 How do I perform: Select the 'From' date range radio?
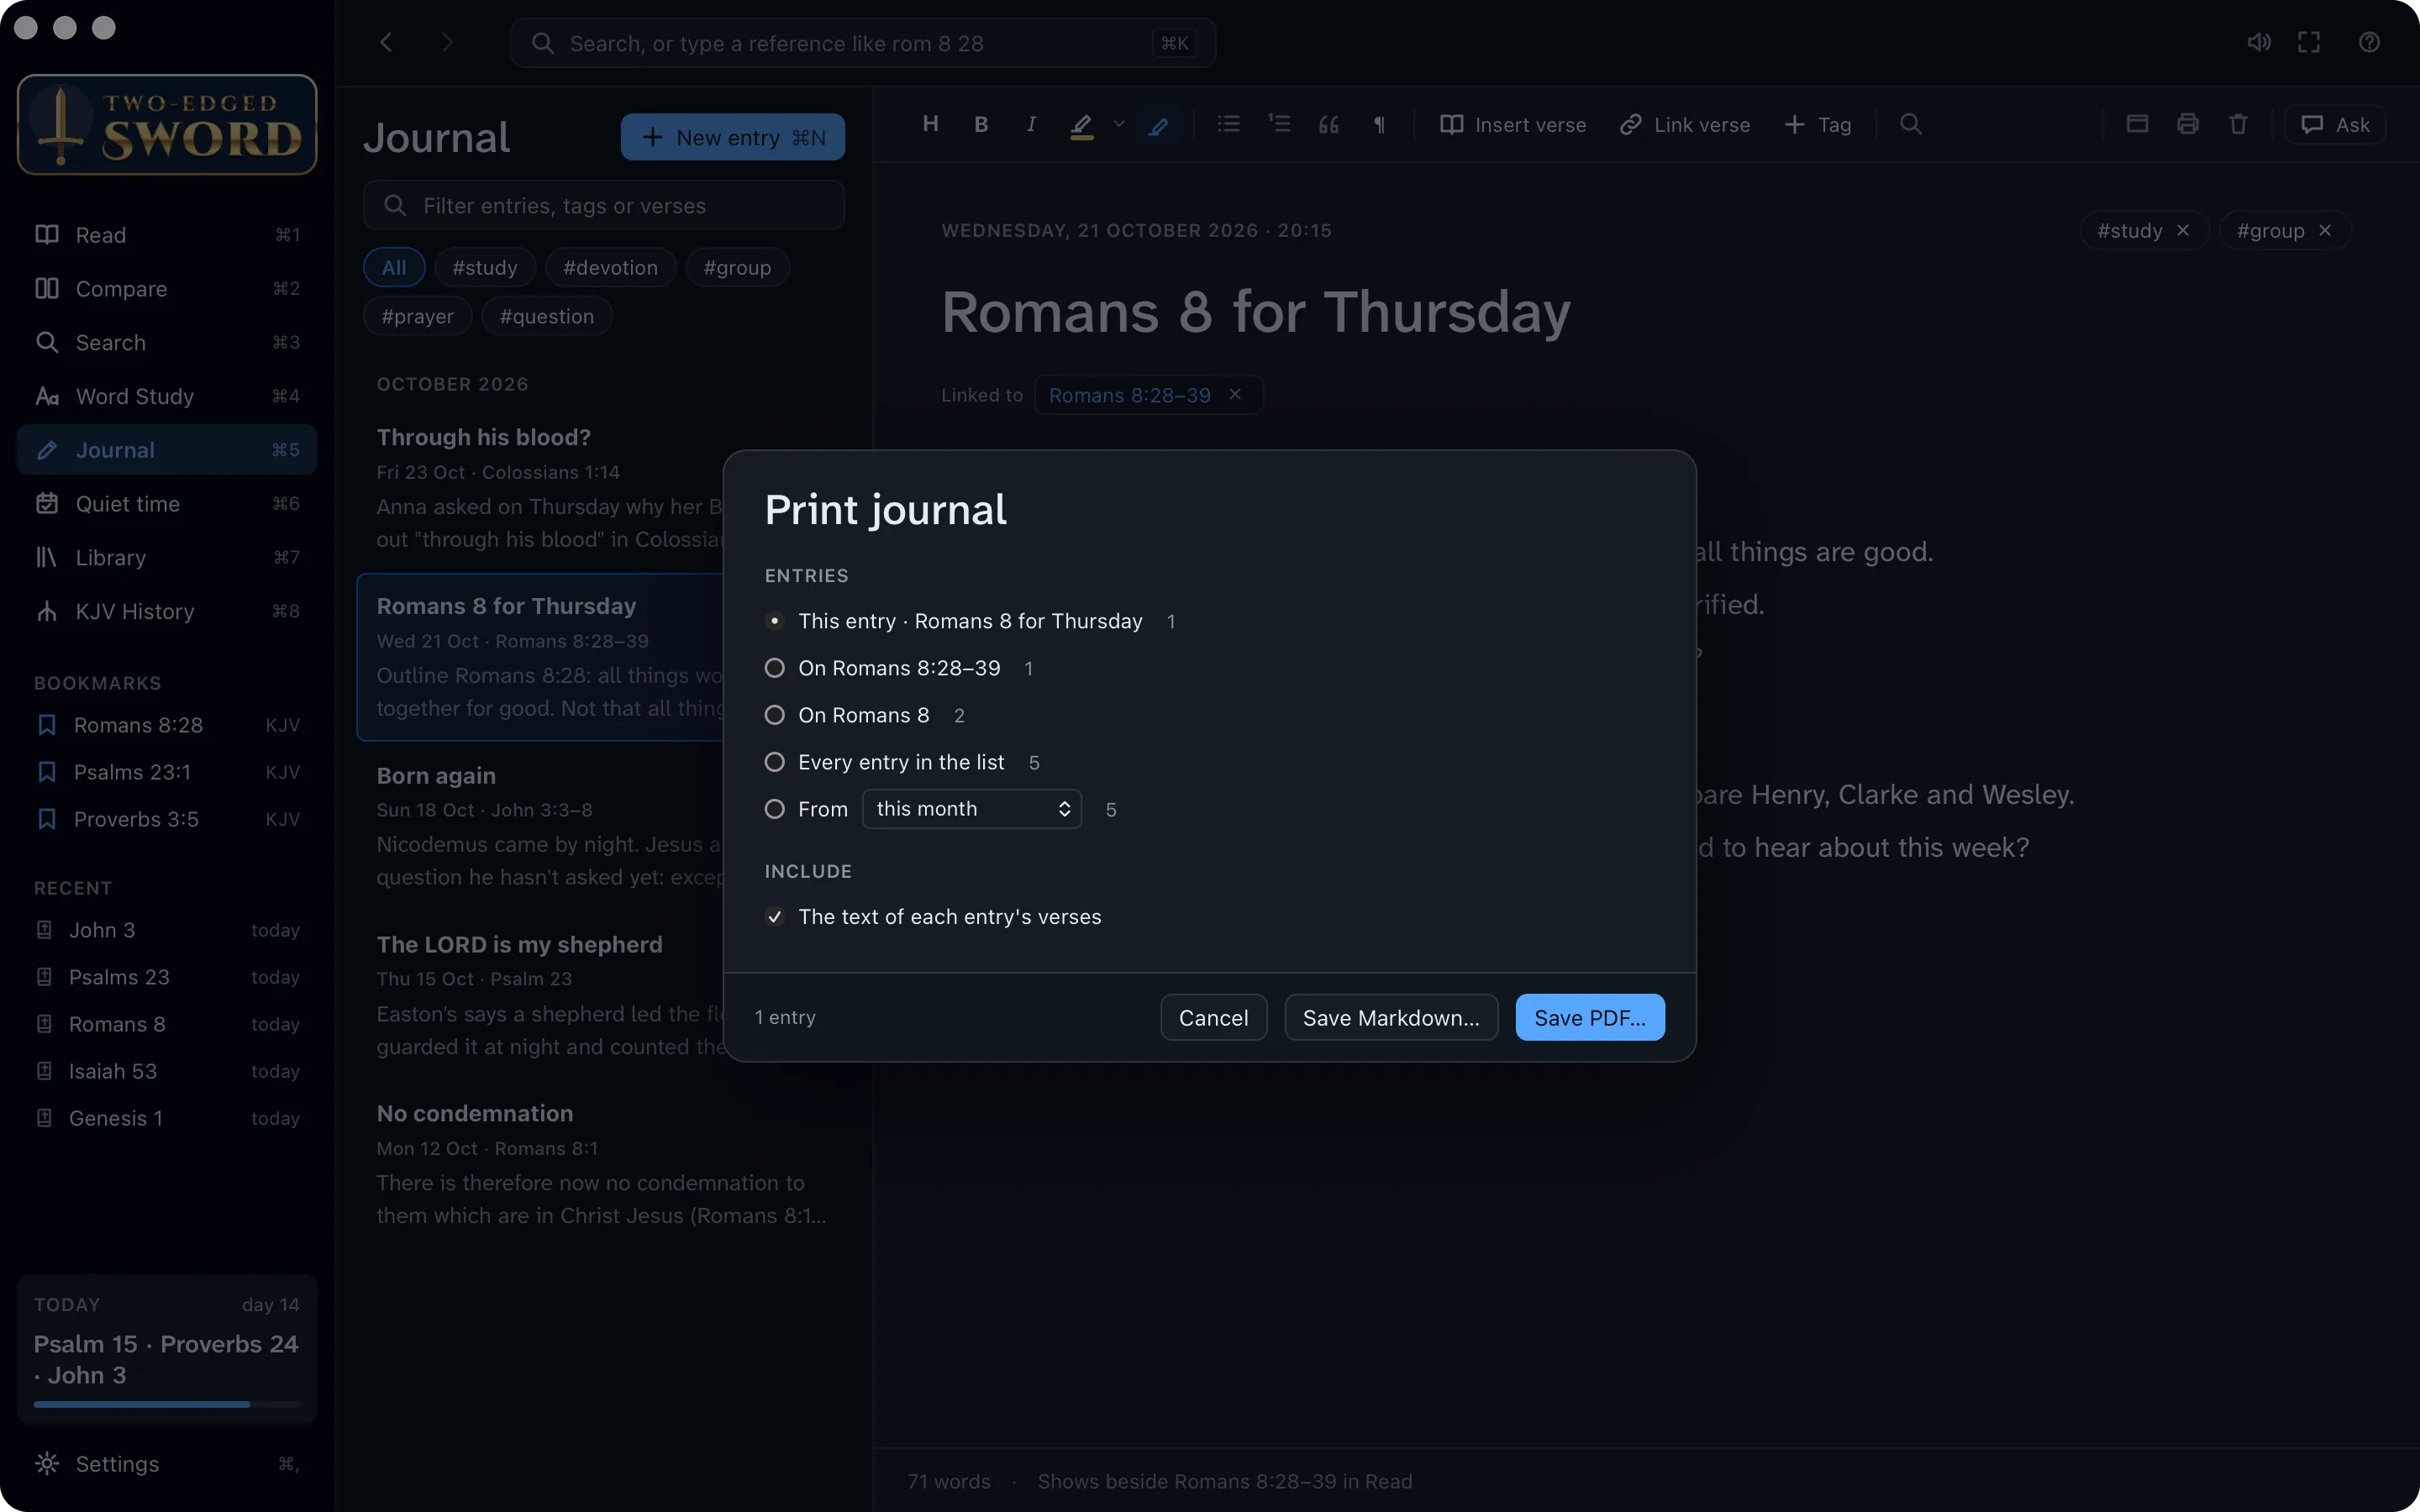coord(775,809)
